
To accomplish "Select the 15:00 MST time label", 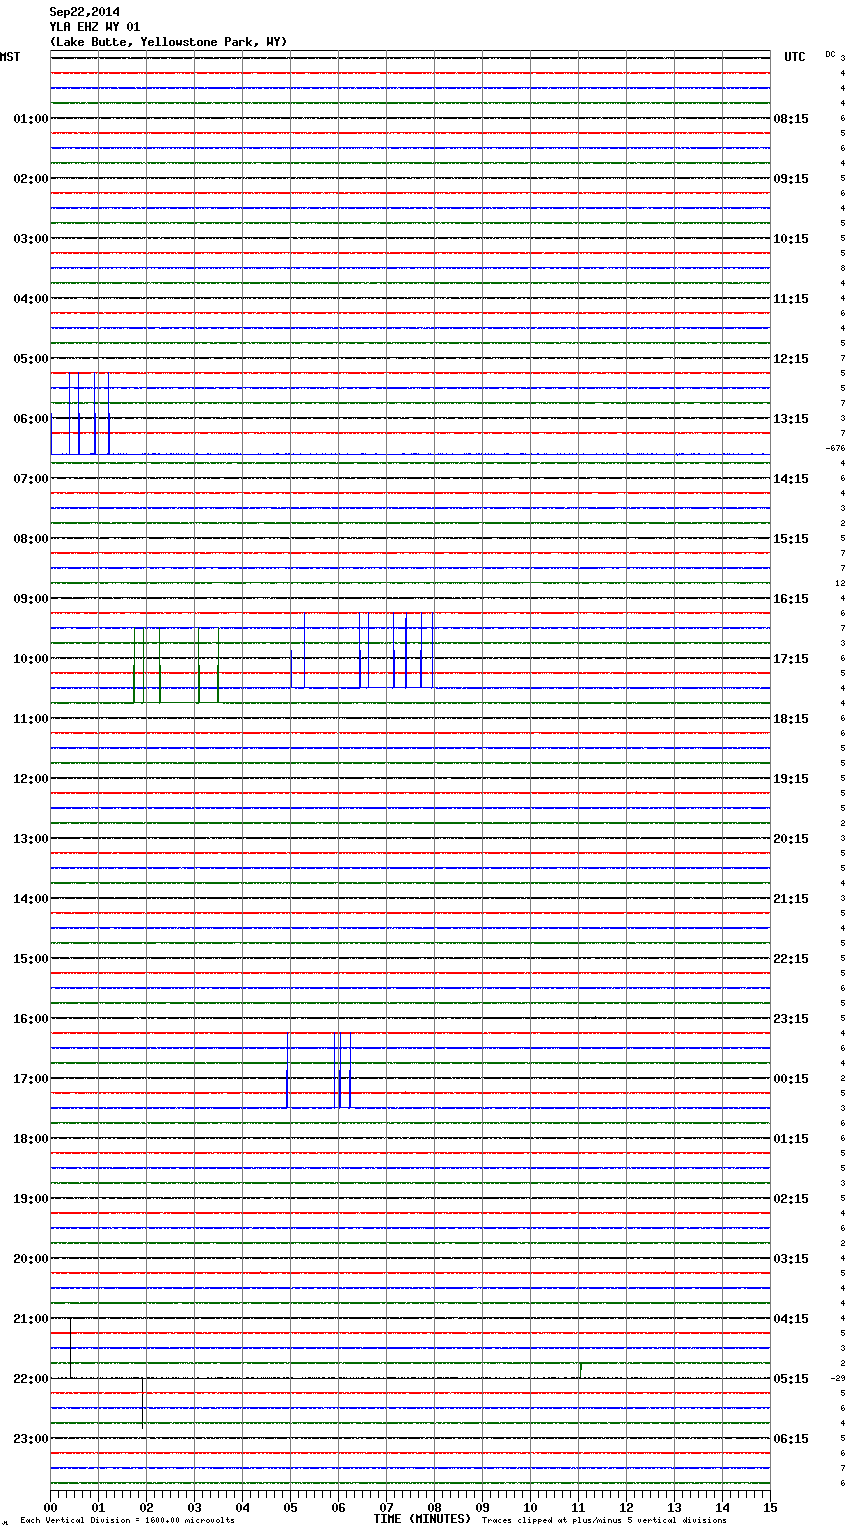I will click(x=31, y=959).
